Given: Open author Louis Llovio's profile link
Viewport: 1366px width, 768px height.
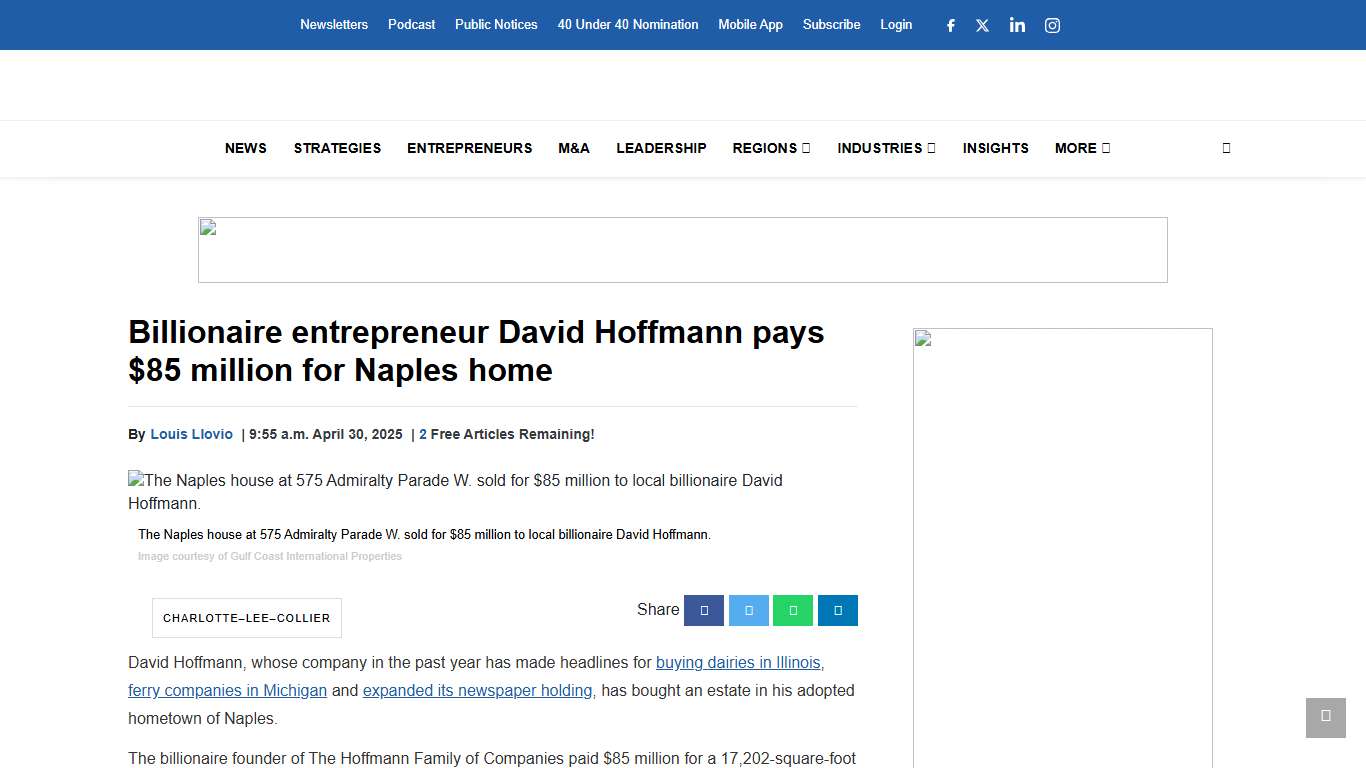Looking at the screenshot, I should point(191,434).
